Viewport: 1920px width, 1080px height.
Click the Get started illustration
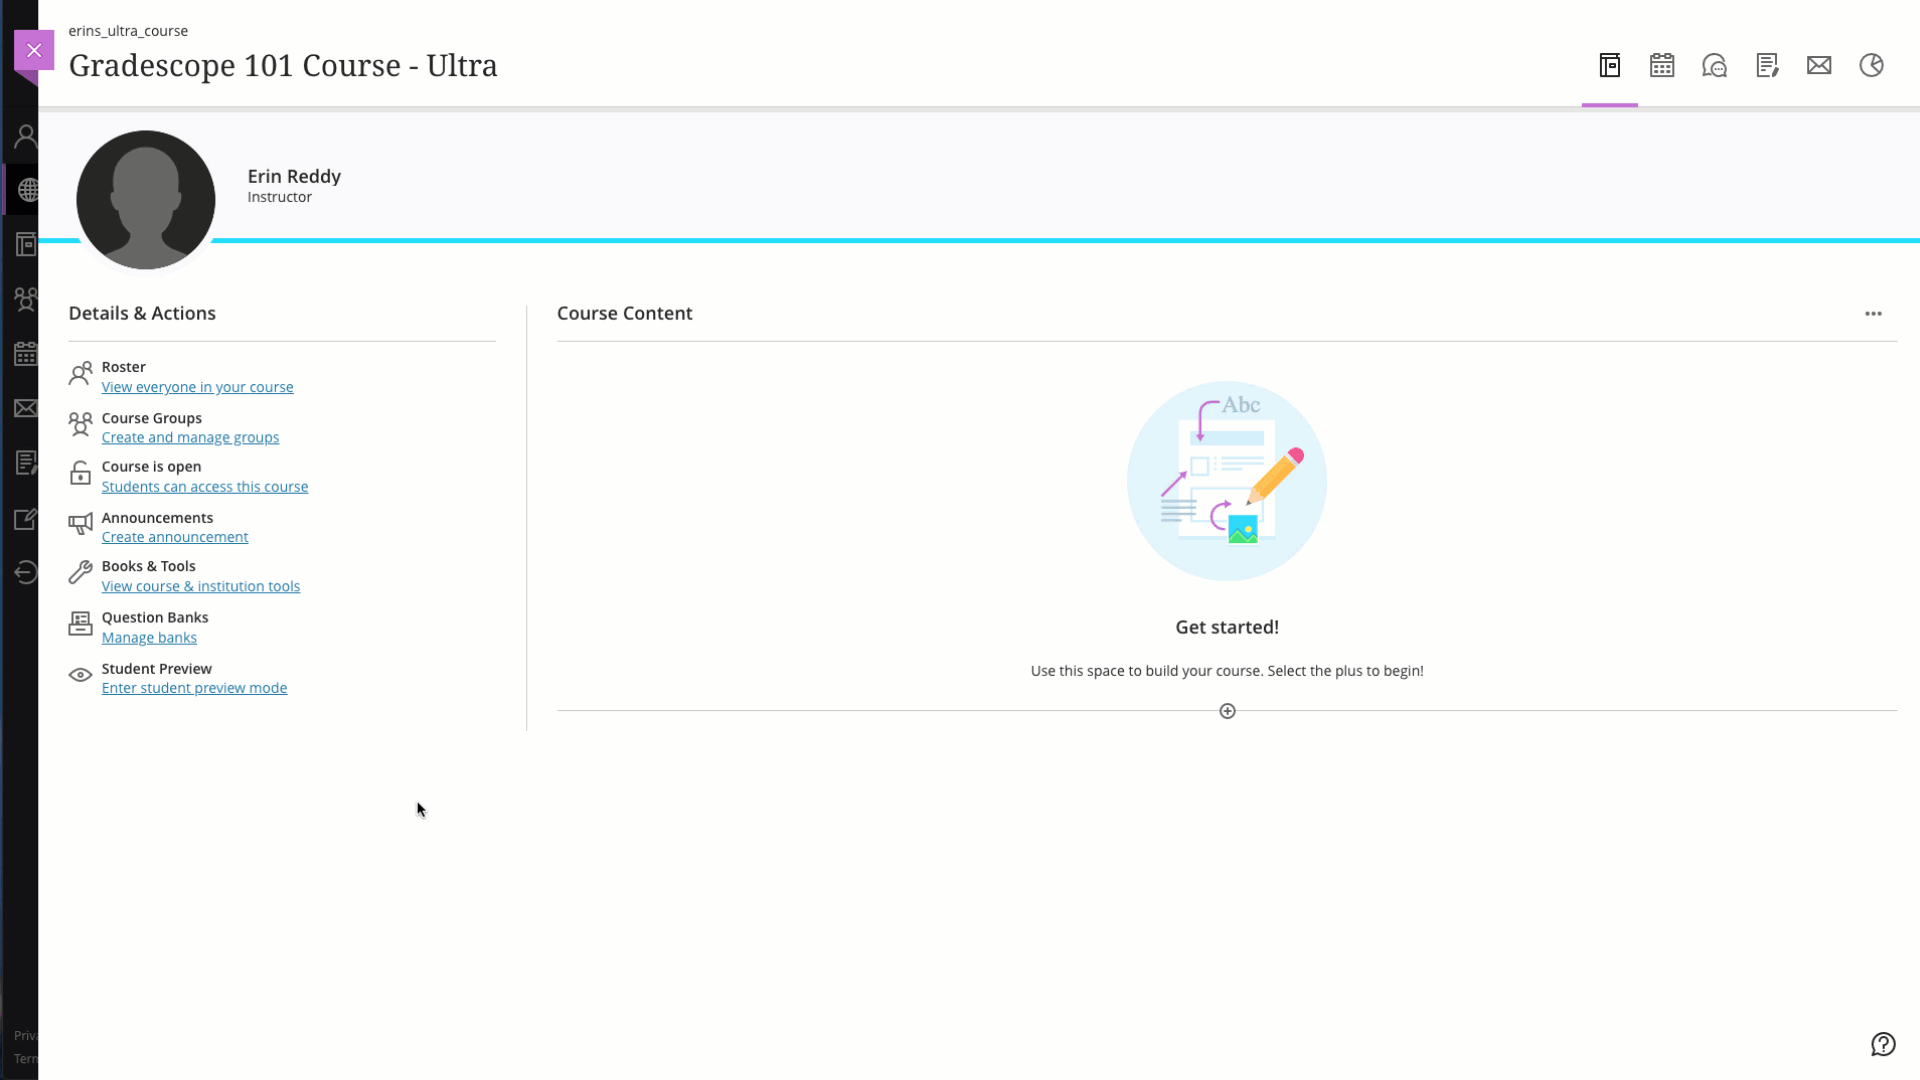click(1227, 481)
